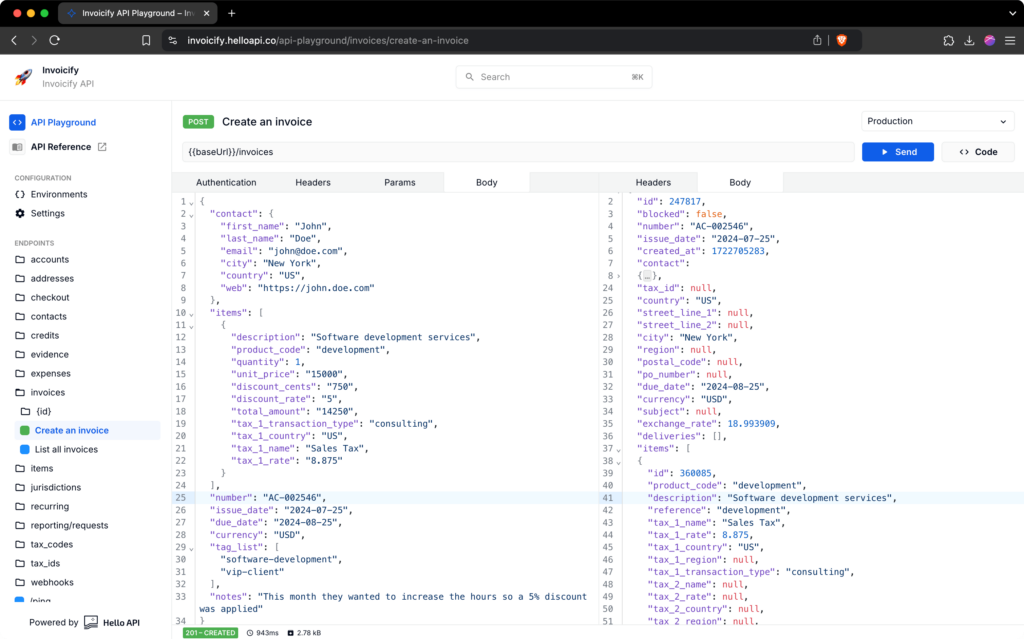1024x639 pixels.
Task: Click the {id} folder icon
Action: point(25,411)
